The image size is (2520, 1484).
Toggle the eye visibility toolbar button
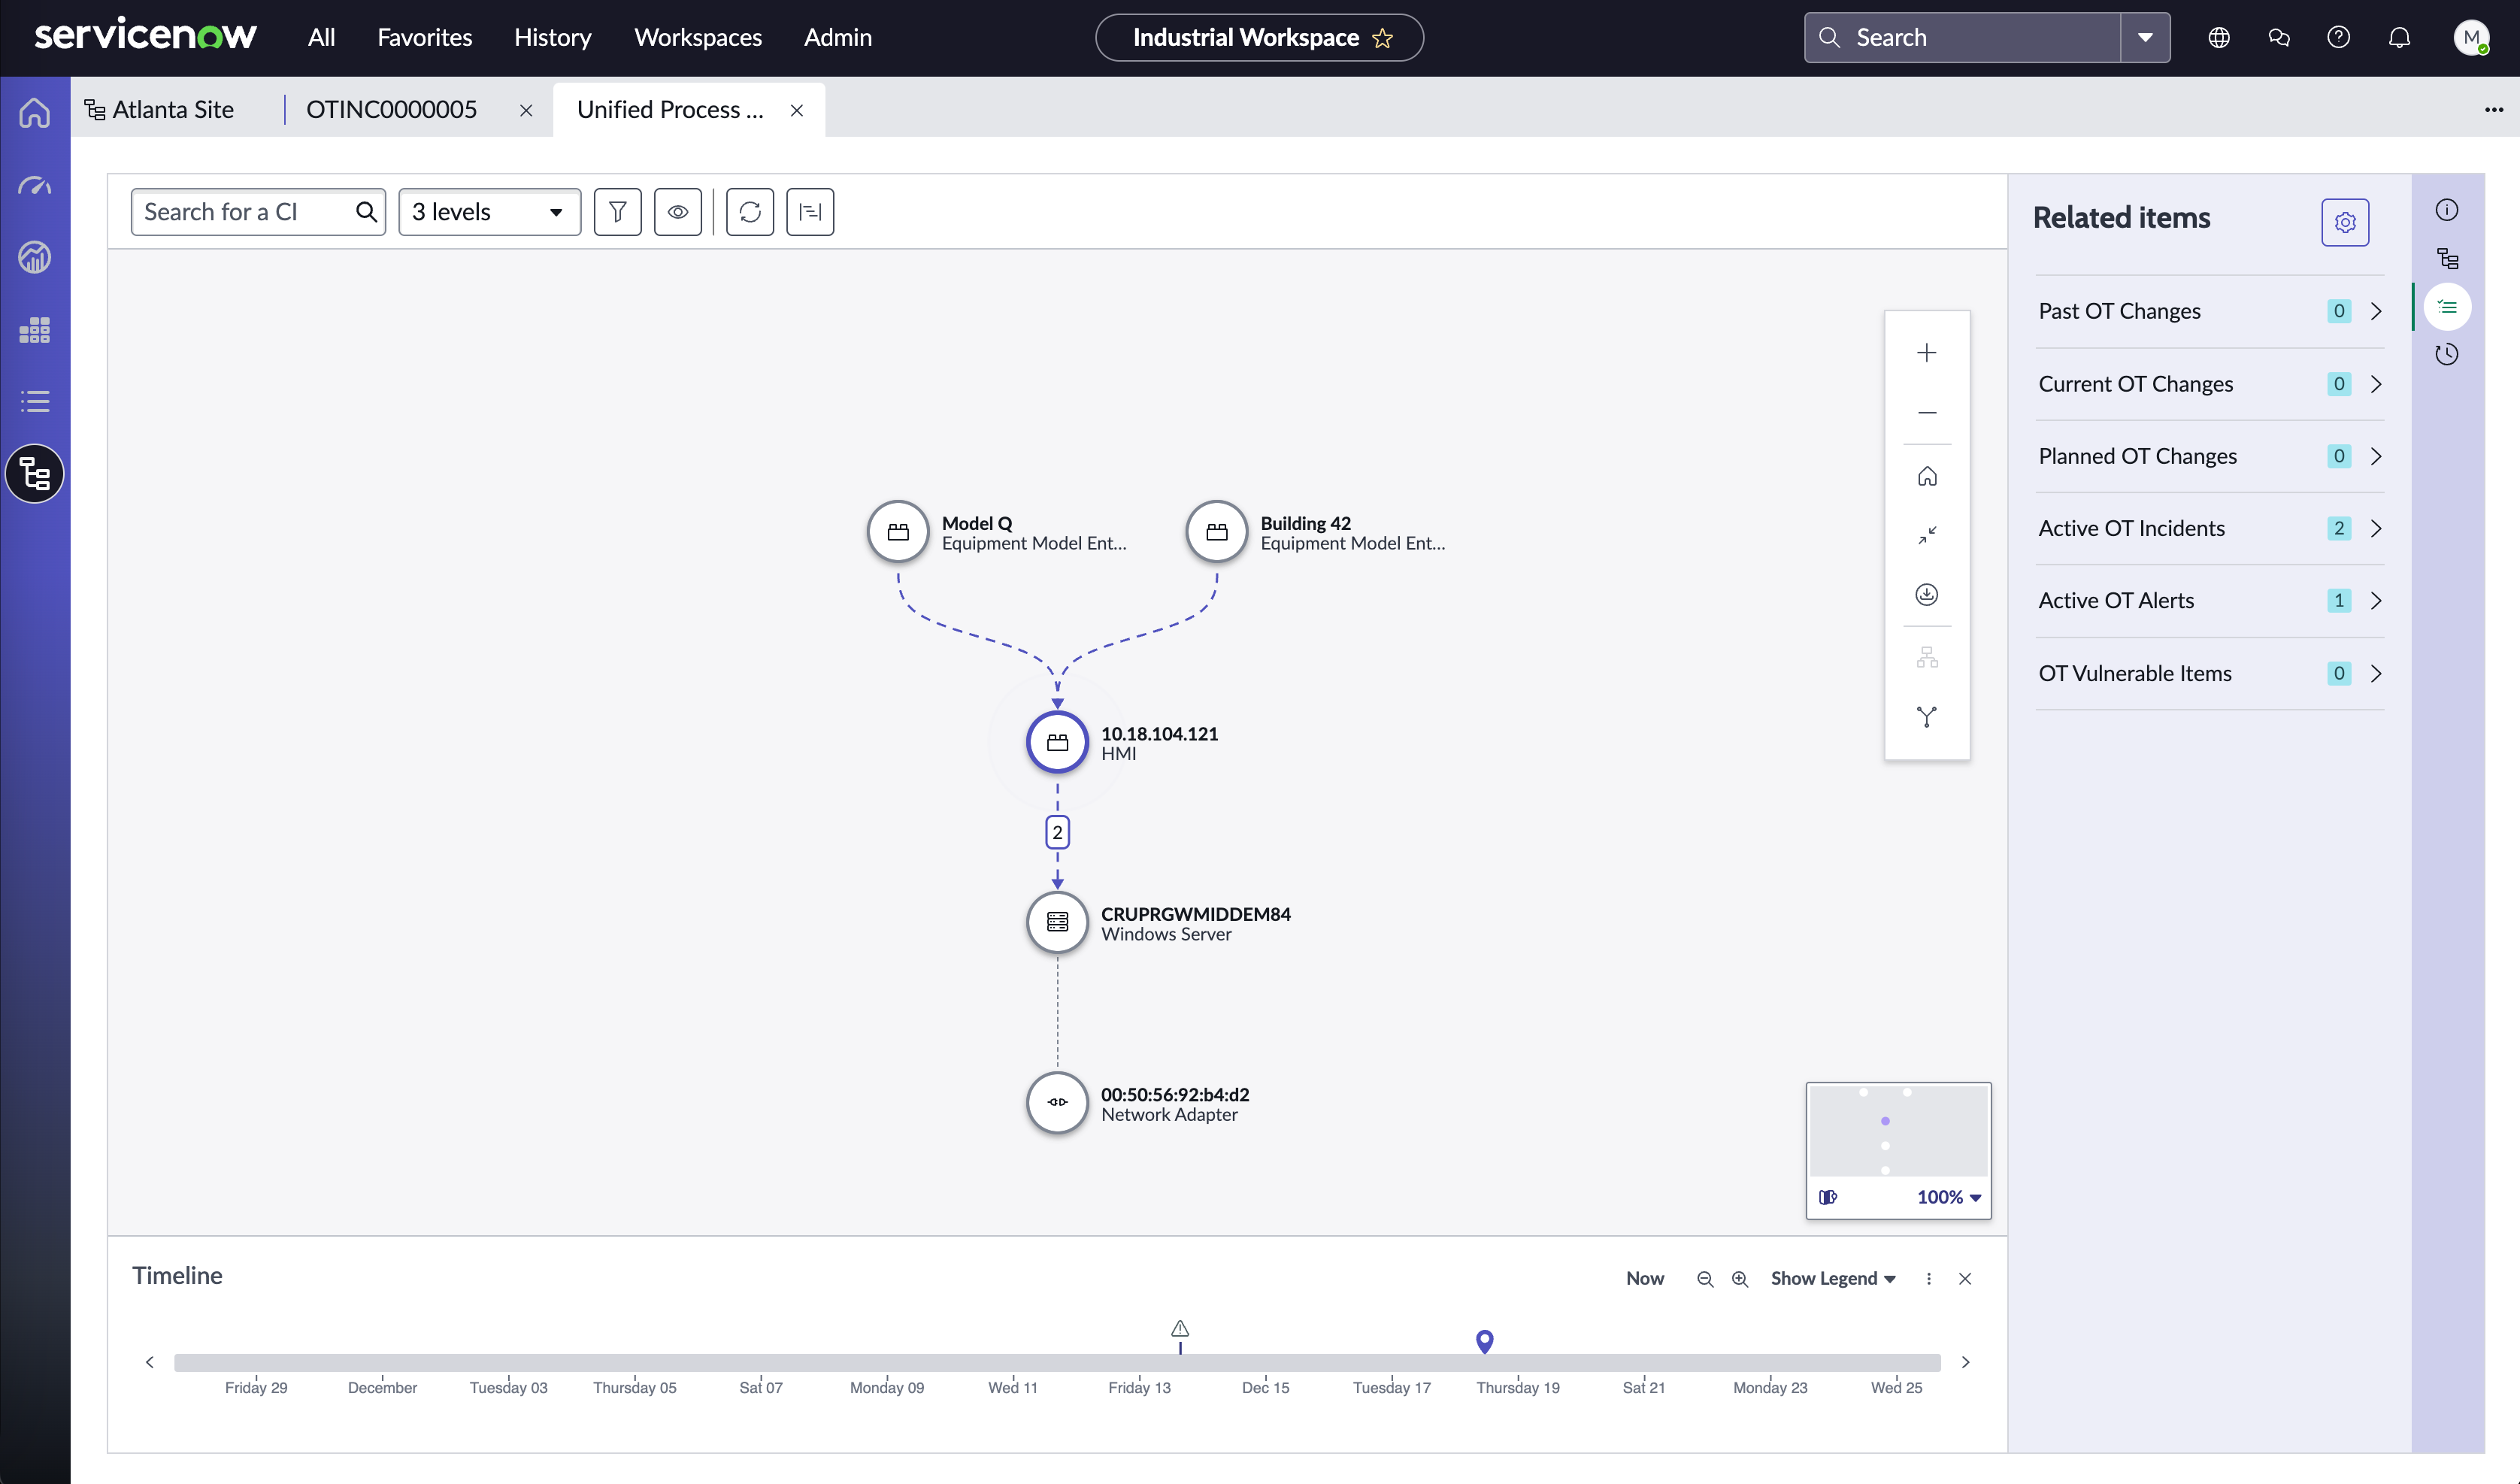677,212
